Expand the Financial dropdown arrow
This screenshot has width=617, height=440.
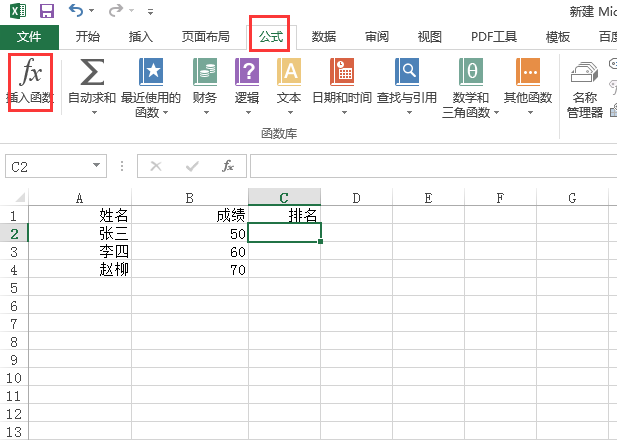206,113
